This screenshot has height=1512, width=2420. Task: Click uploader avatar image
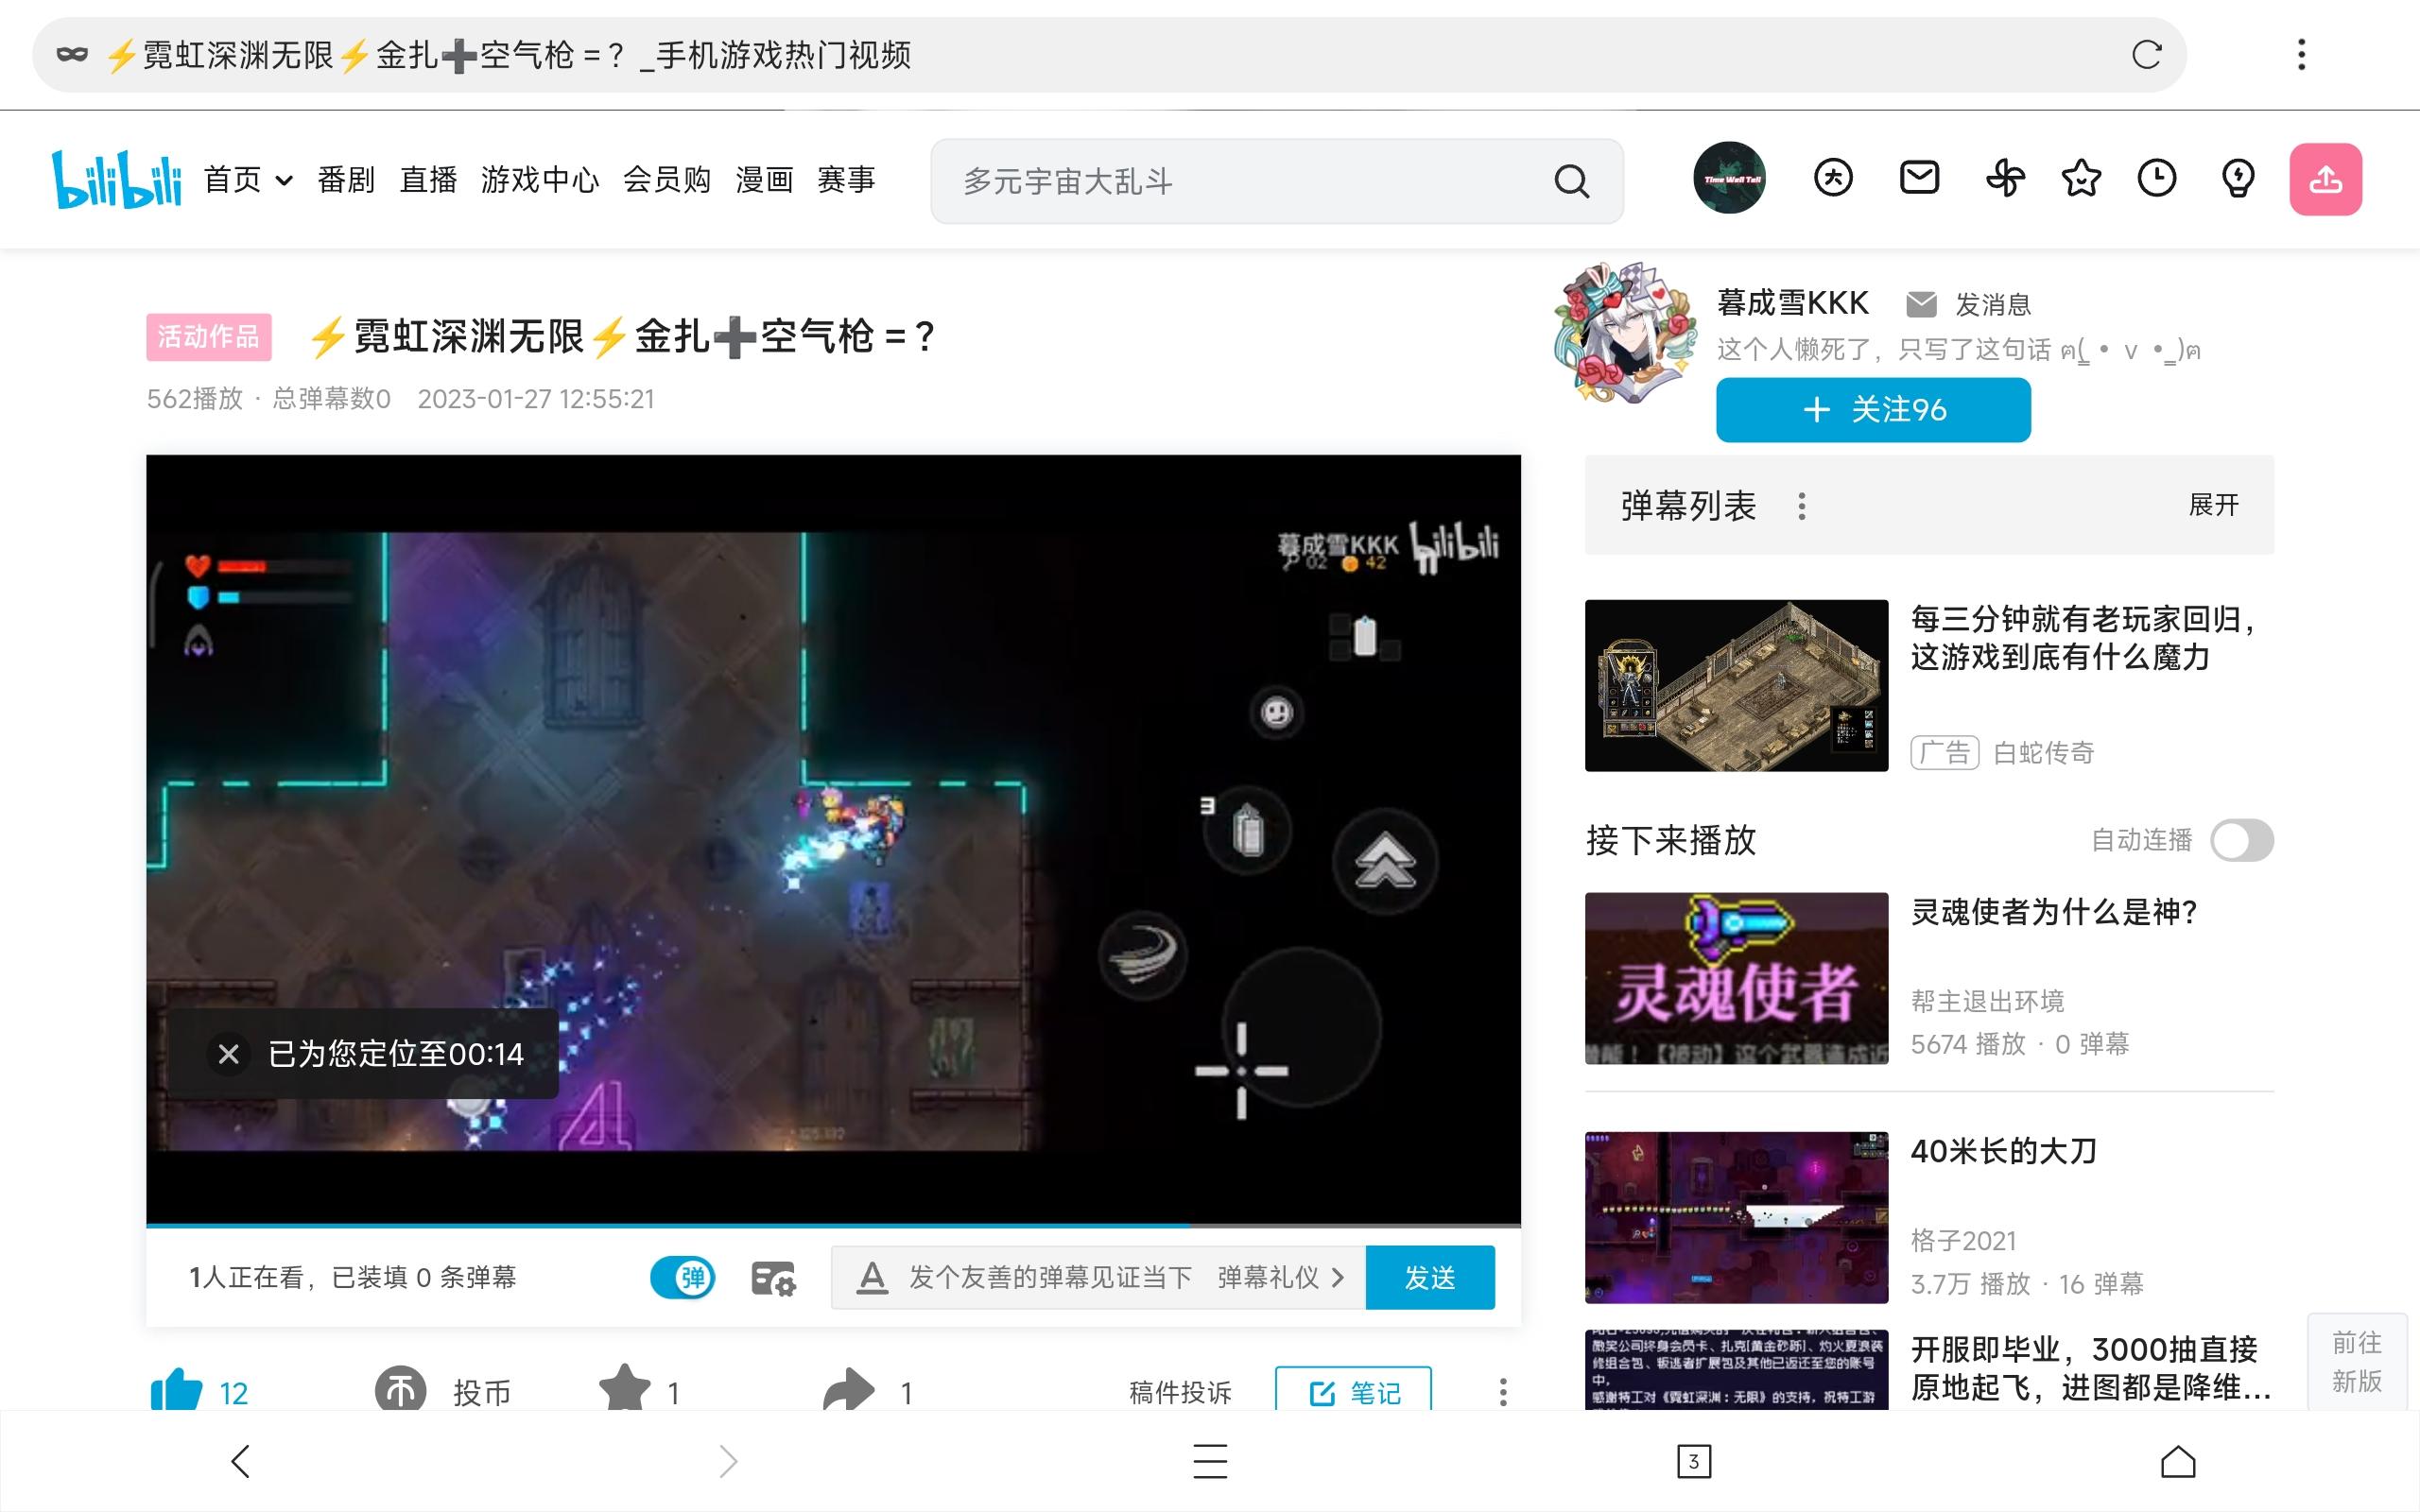pyautogui.click(x=1626, y=334)
